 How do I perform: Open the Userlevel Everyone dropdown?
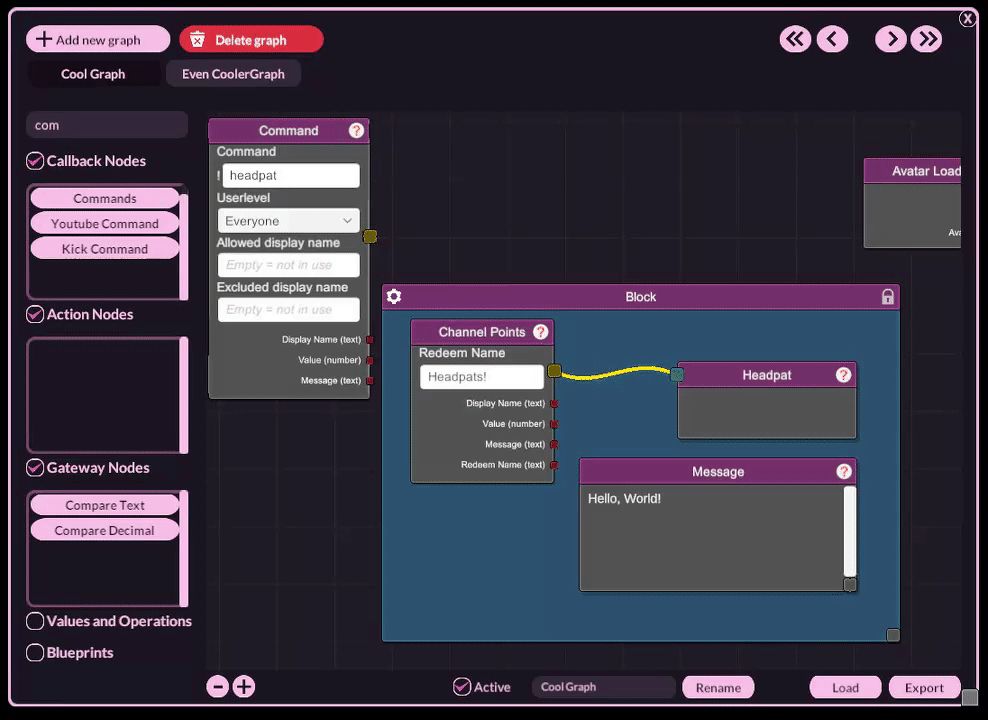coord(289,221)
